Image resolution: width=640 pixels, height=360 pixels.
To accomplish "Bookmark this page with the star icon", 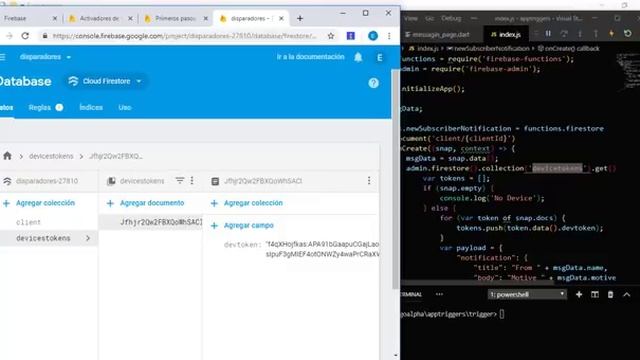I will [x=331, y=36].
